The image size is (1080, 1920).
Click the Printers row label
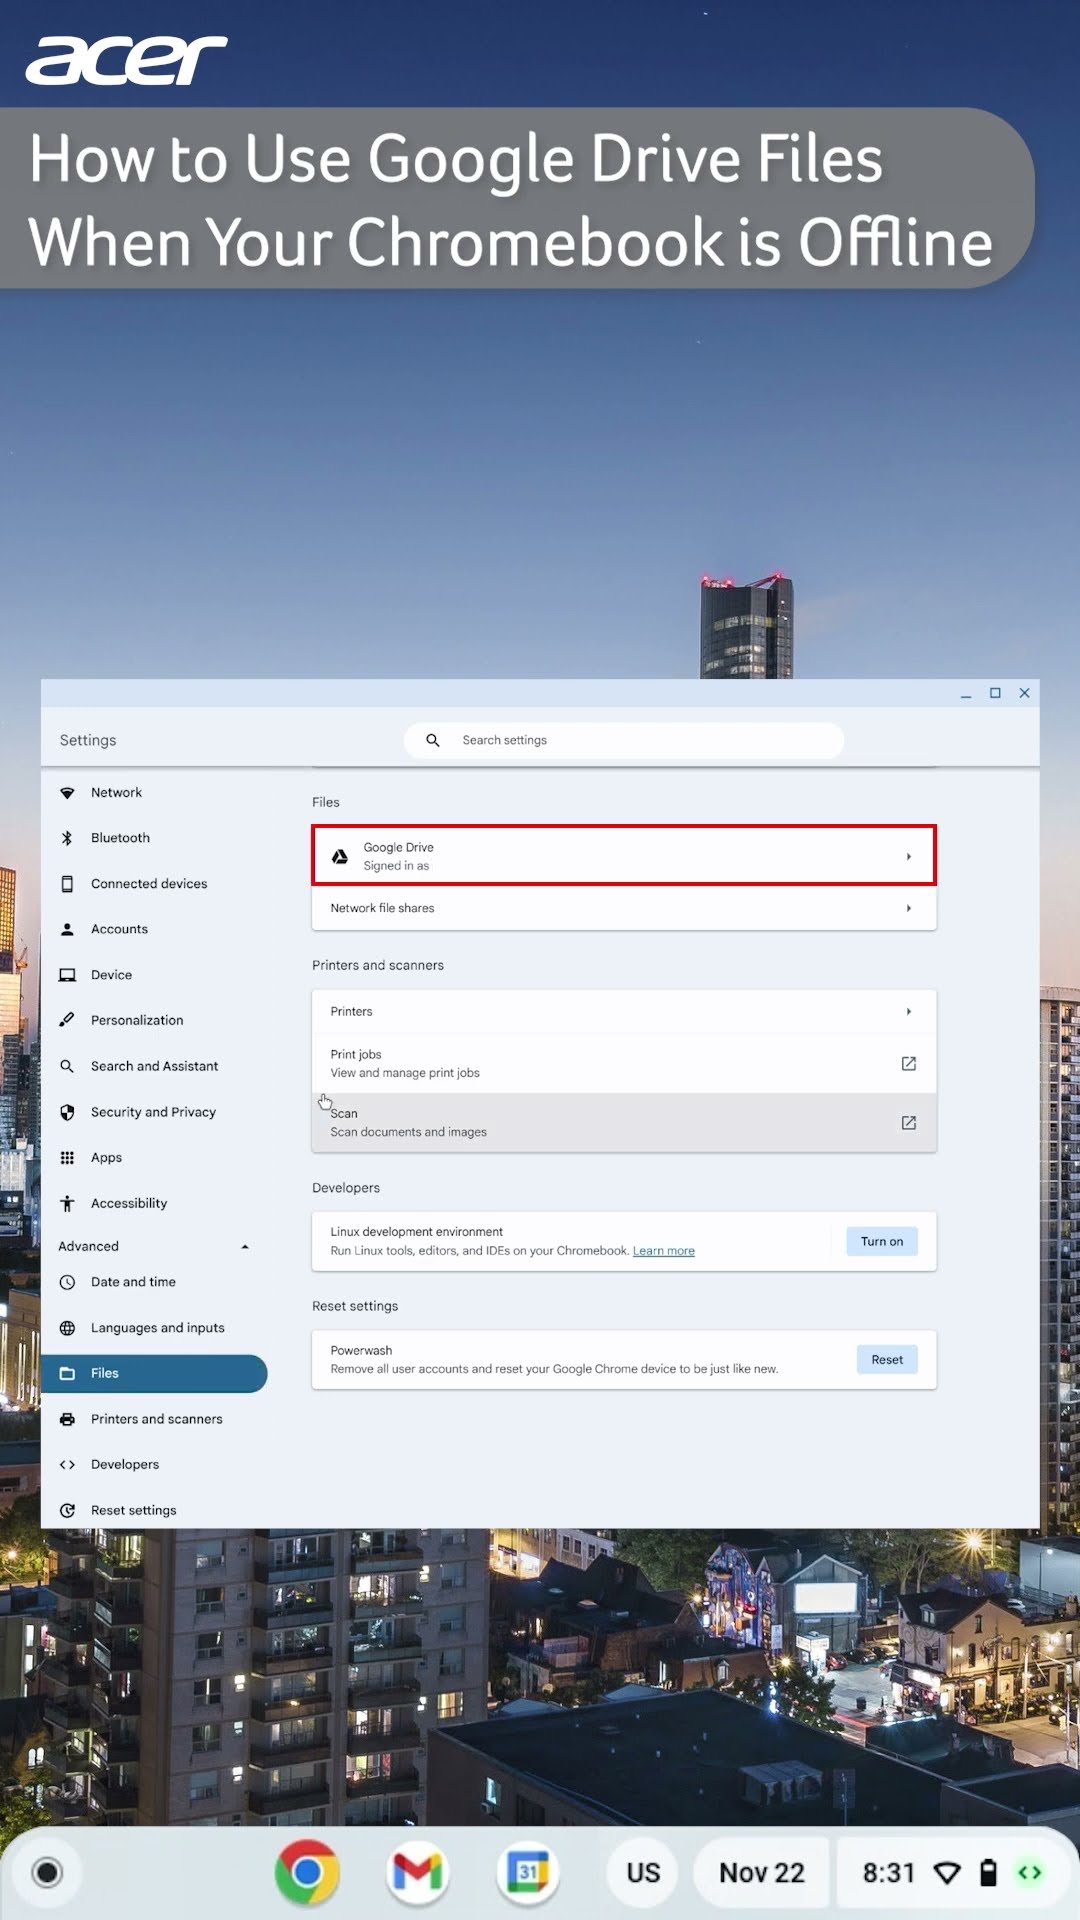click(x=351, y=1012)
